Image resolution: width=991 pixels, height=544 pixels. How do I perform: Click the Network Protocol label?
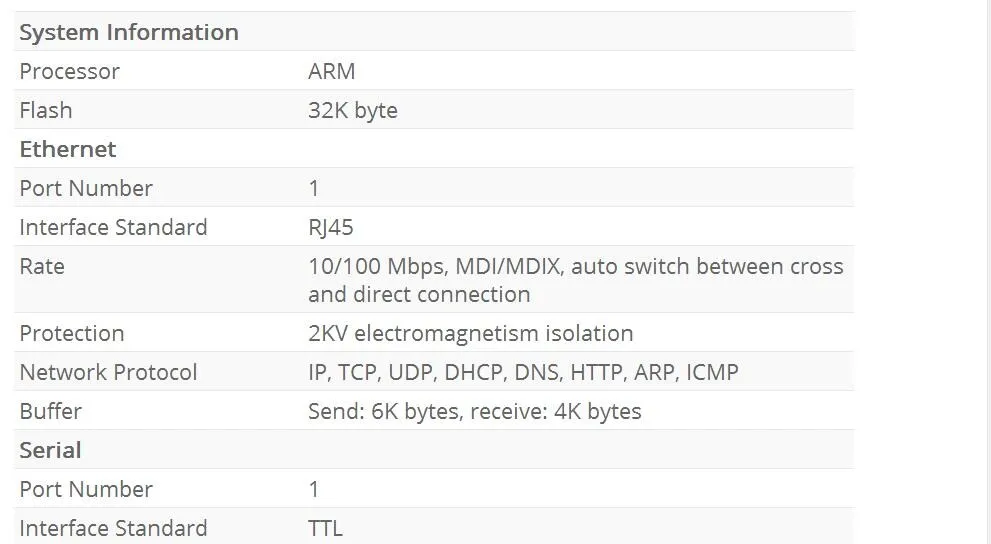[108, 372]
